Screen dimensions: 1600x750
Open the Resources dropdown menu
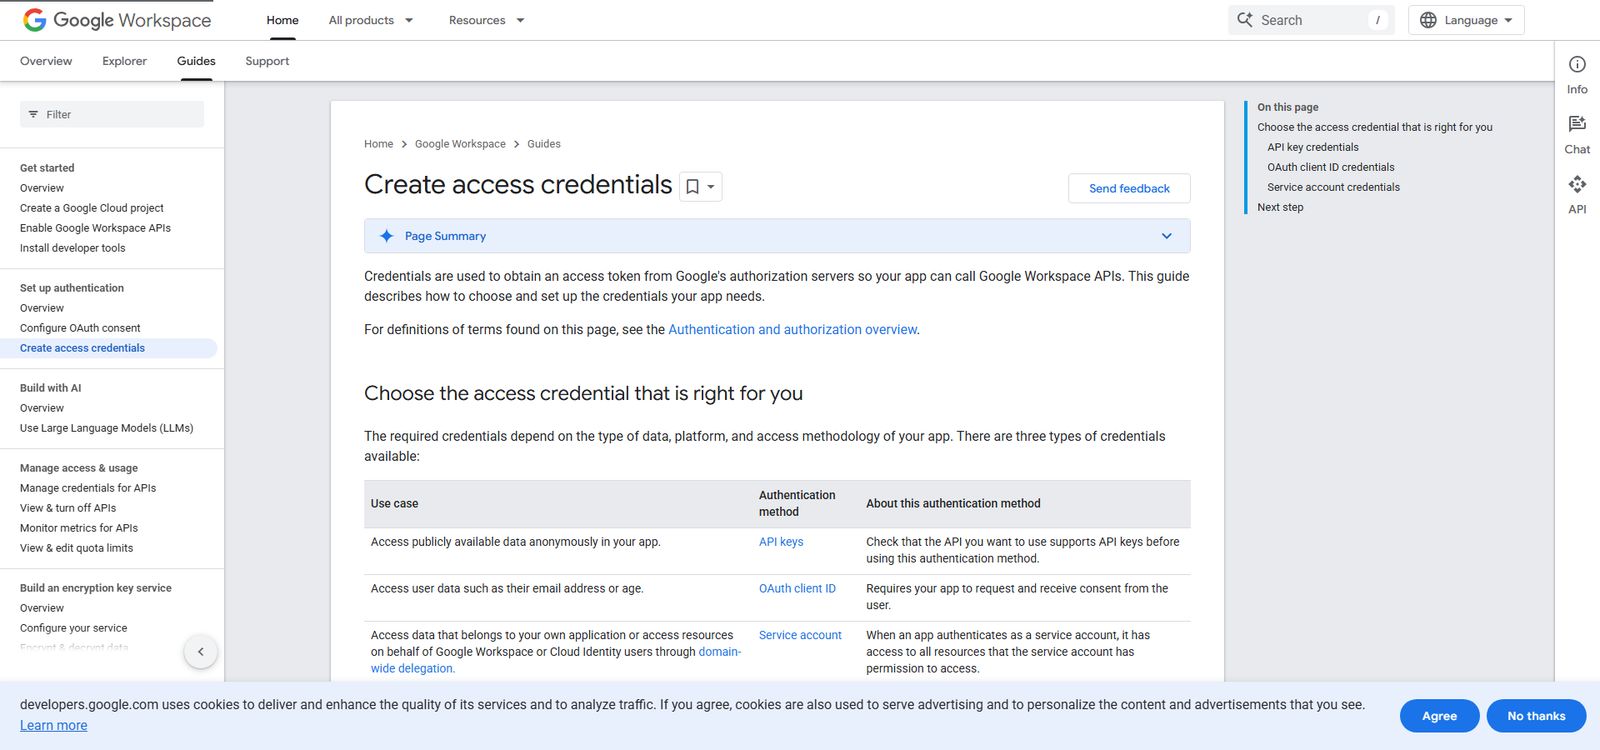point(487,20)
